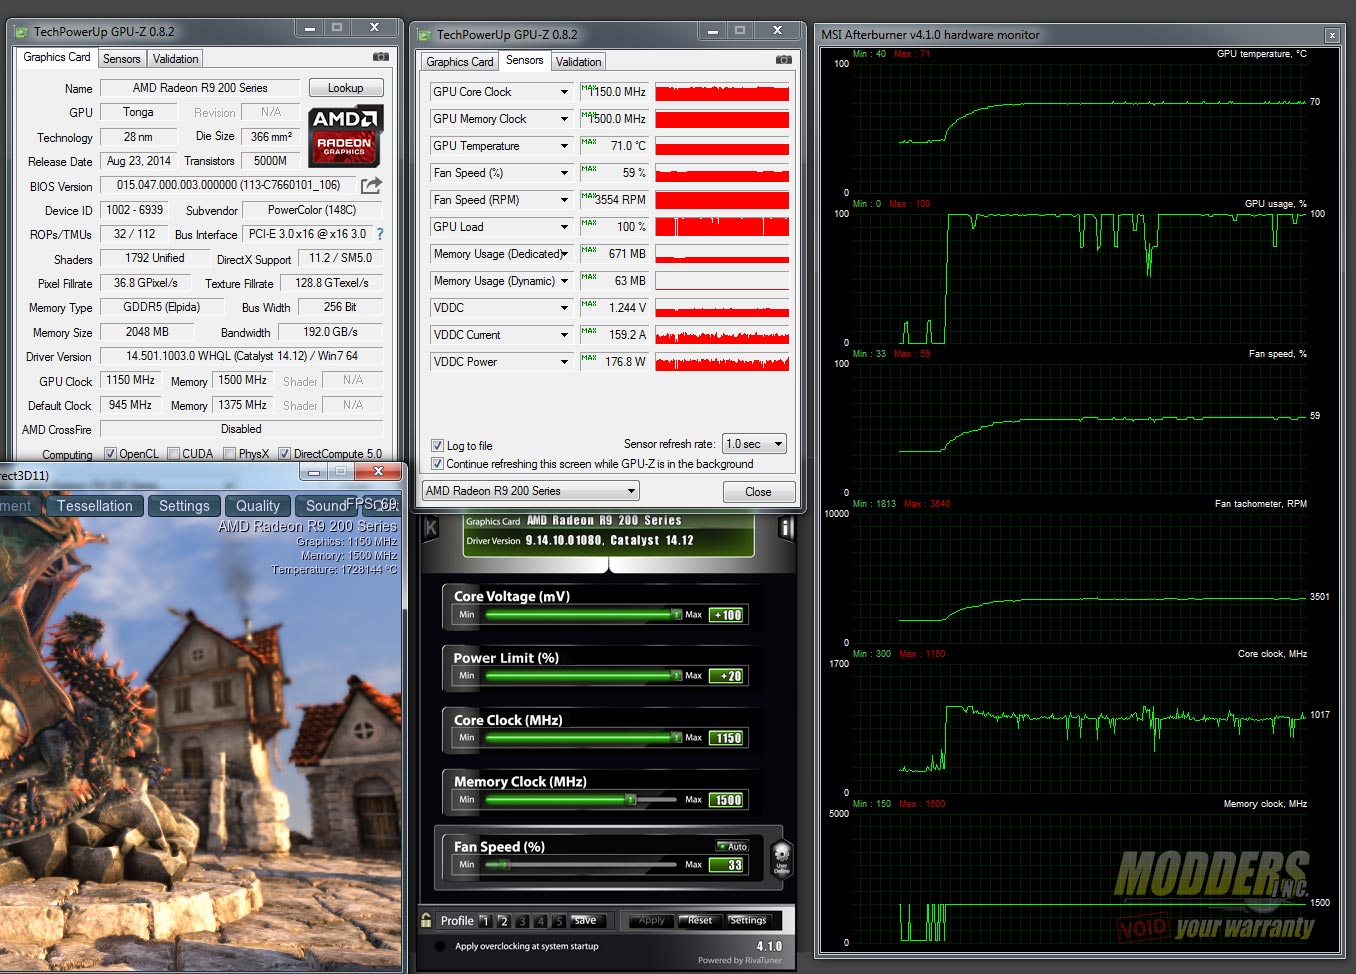Click the Afterburner profile Save button
Viewport: 1356px width, 974px height.
pyautogui.click(x=587, y=921)
